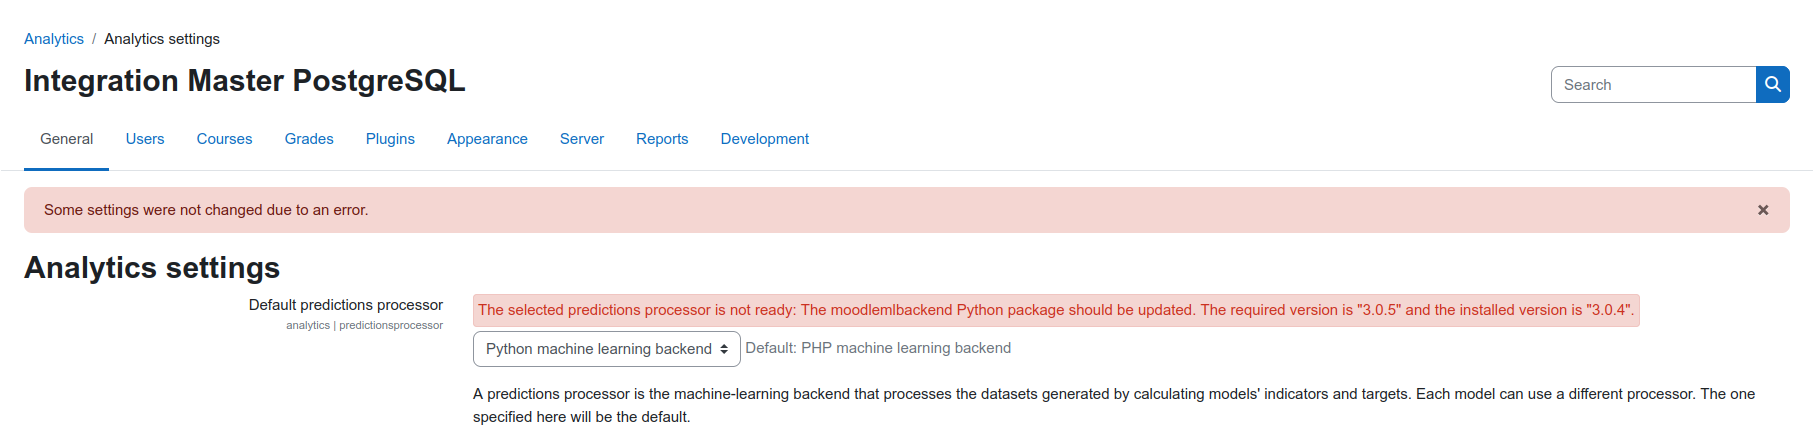
Task: Switch to the Development tab
Action: [765, 139]
